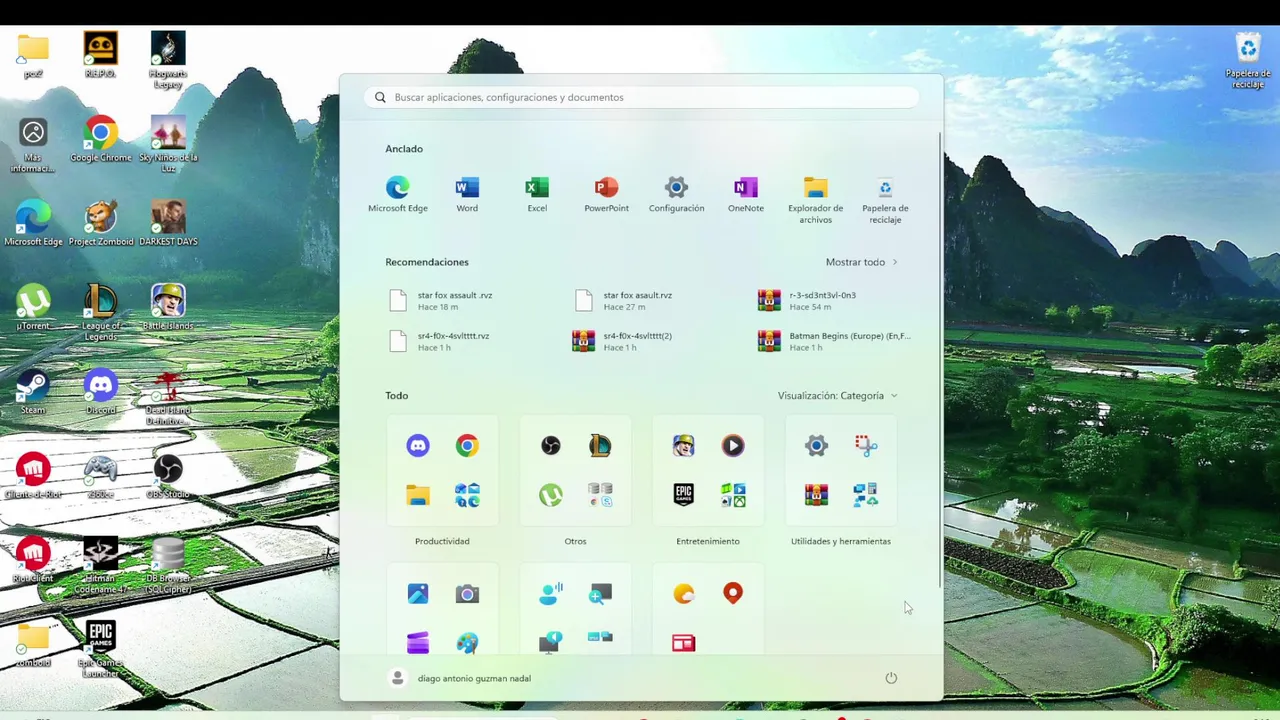Image resolution: width=1280 pixels, height=720 pixels.
Task: Open Excel in pinned section
Action: coord(537,194)
